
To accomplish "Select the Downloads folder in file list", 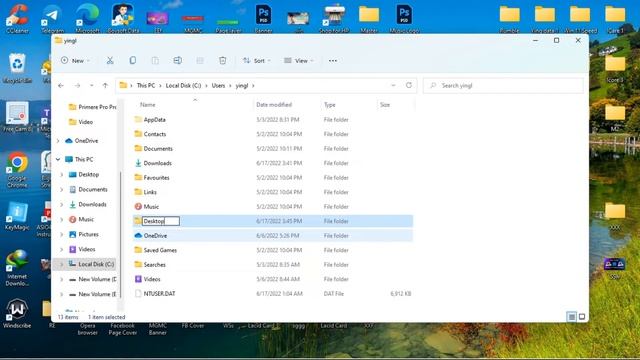I will (273, 163).
